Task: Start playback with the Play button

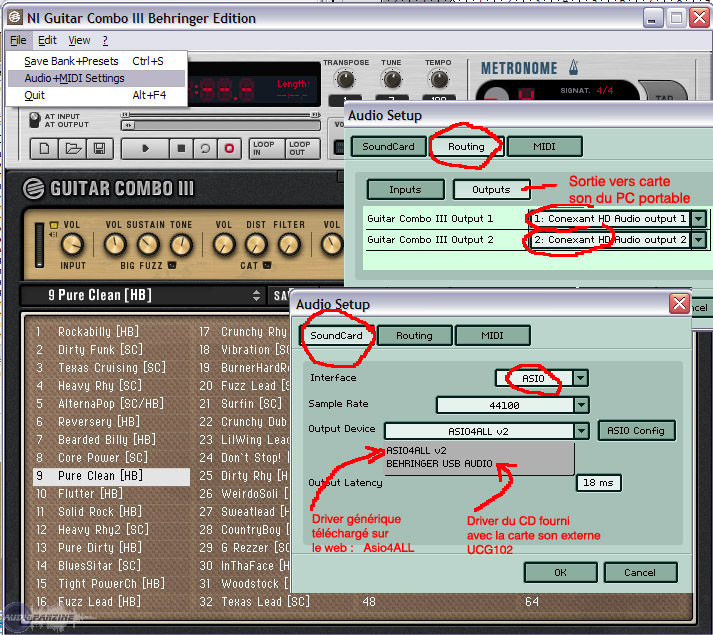Action: (145, 148)
